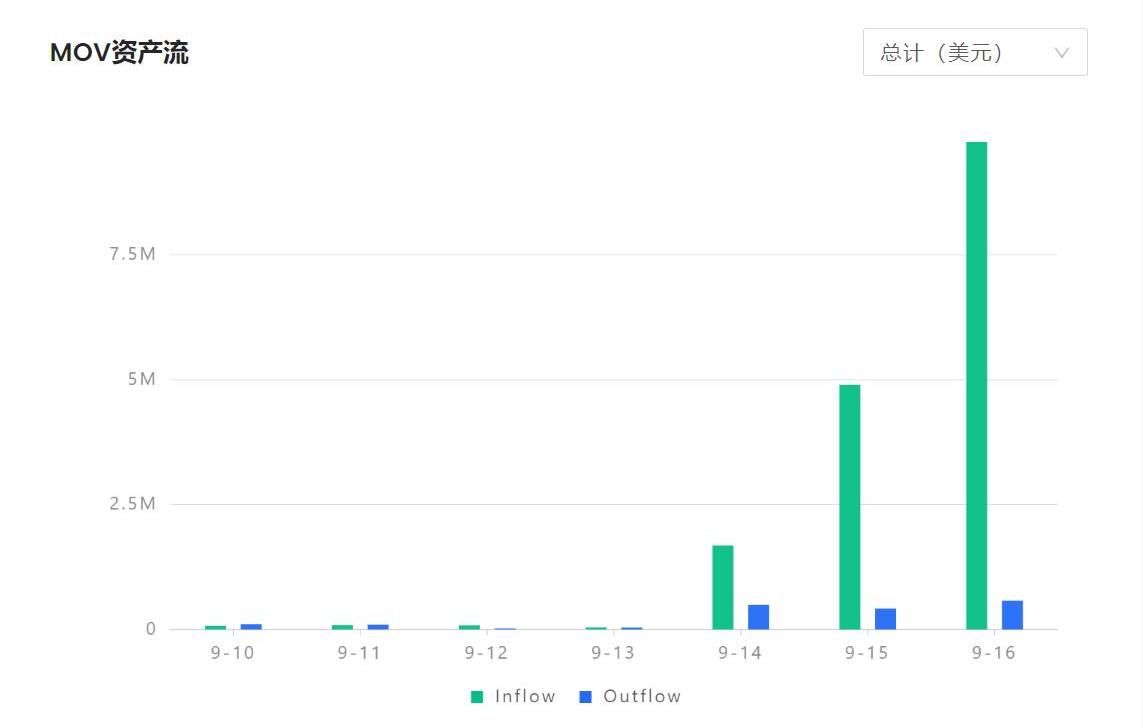Open the 总计（美元） dropdown
Image resolution: width=1143 pixels, height=728 pixels.
pos(974,52)
